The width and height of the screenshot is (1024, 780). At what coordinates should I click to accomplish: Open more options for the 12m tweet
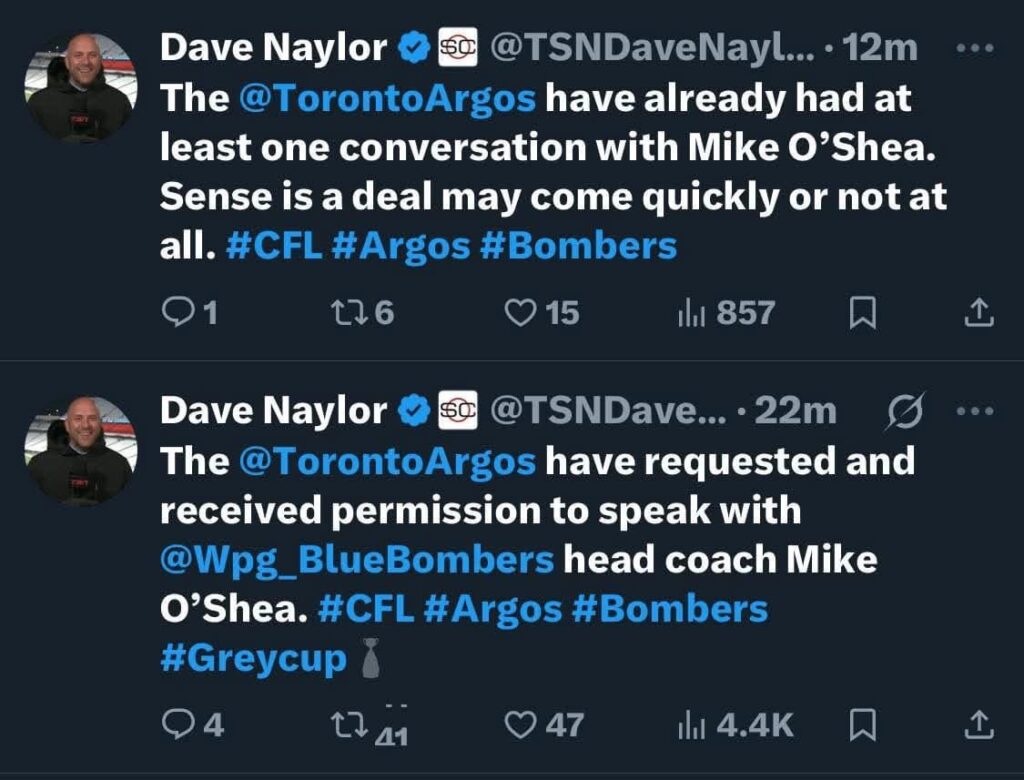coord(975,48)
